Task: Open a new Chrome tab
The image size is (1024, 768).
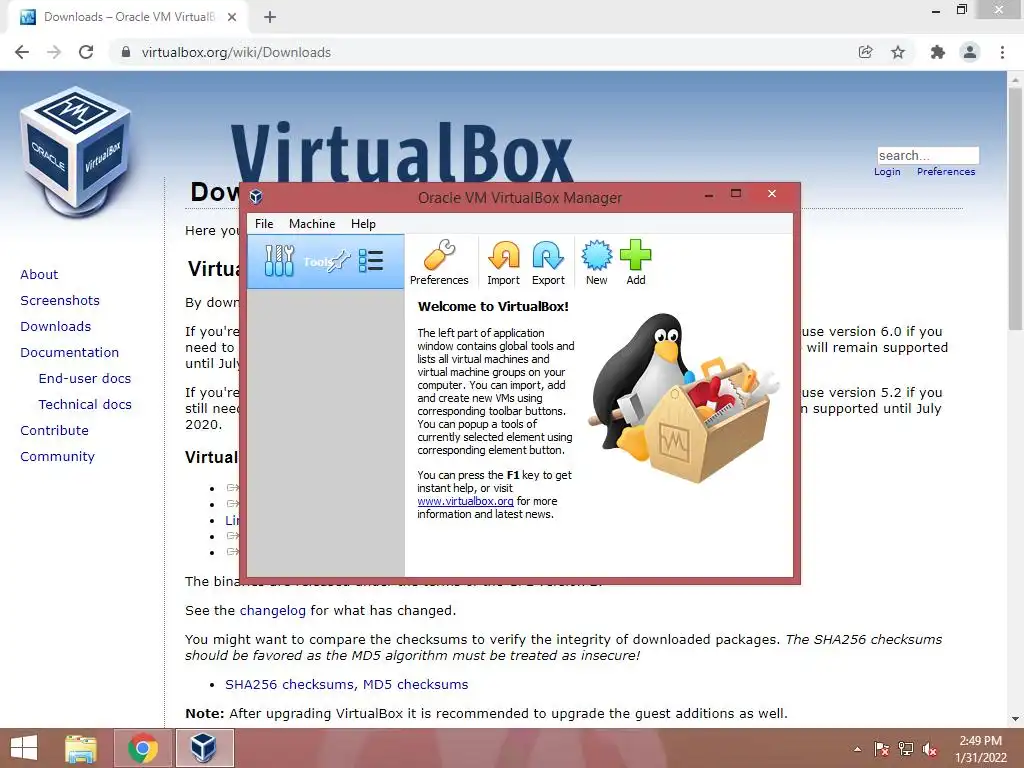Action: coord(270,17)
